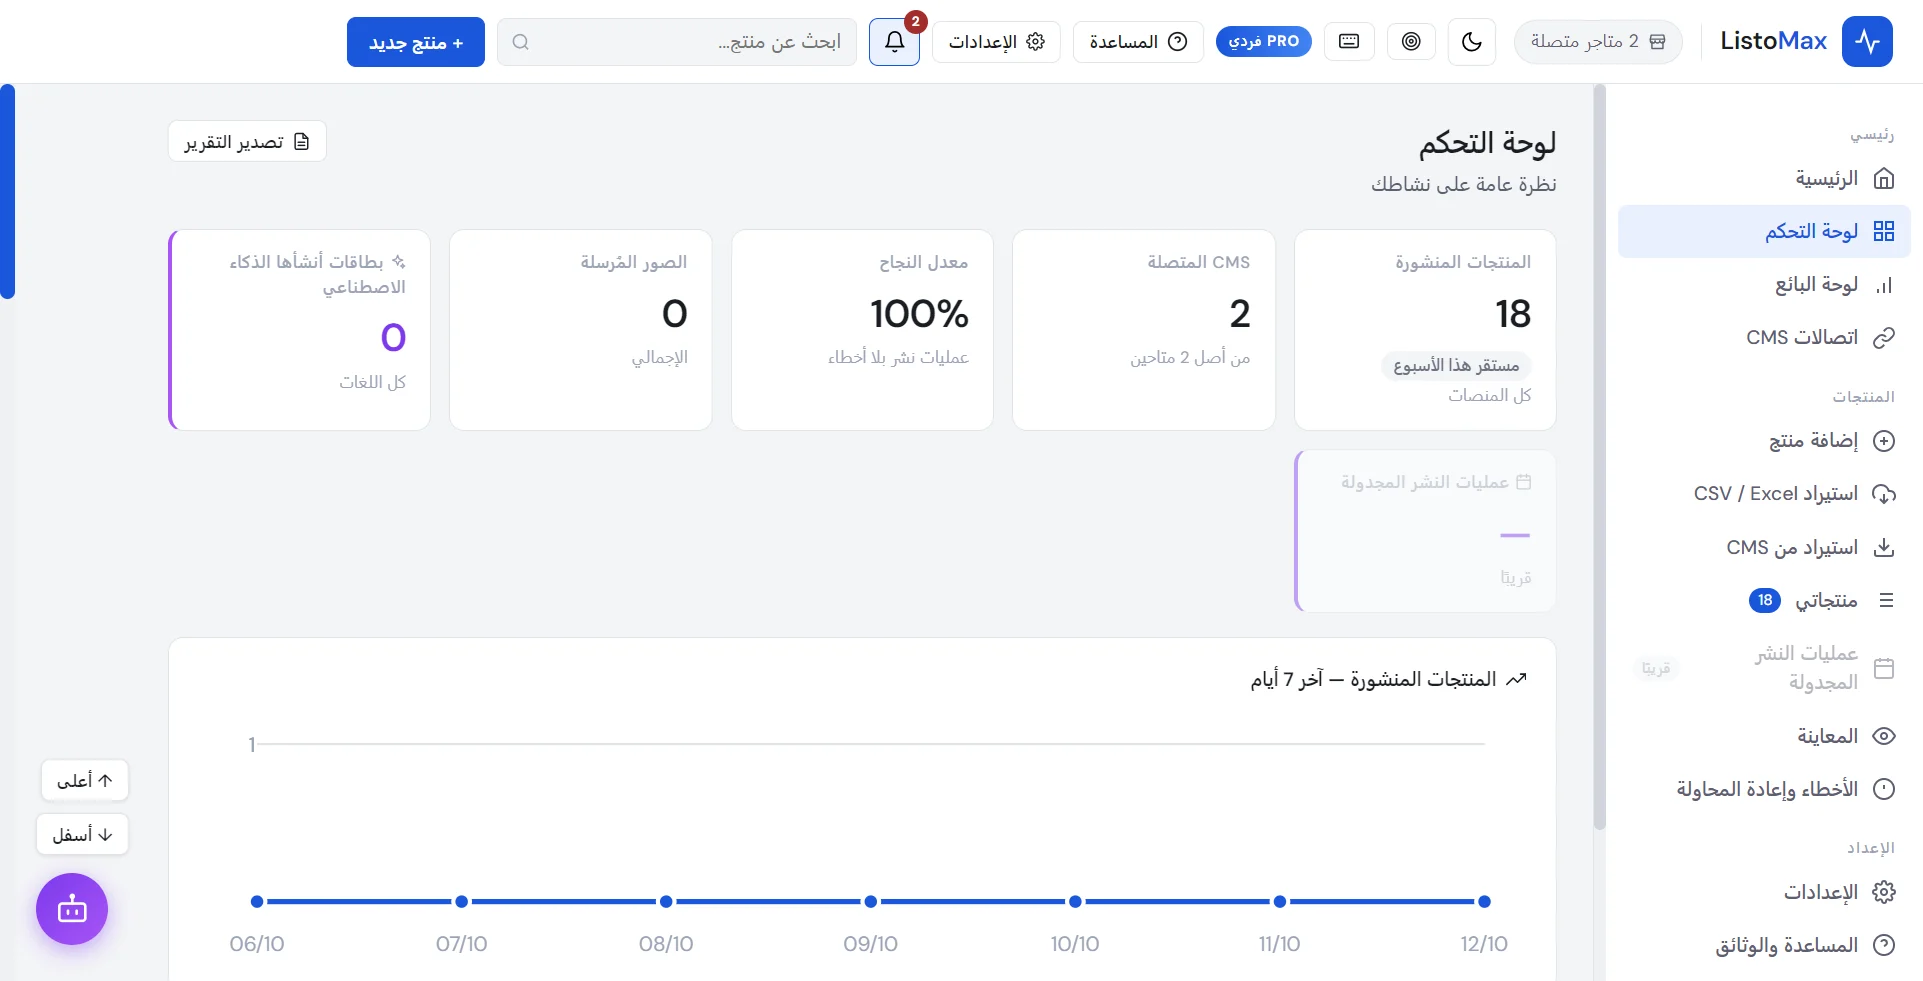The image size is (1923, 981).
Task: Click the مستقر هذا الأسبوع status chip
Action: coord(1456,366)
